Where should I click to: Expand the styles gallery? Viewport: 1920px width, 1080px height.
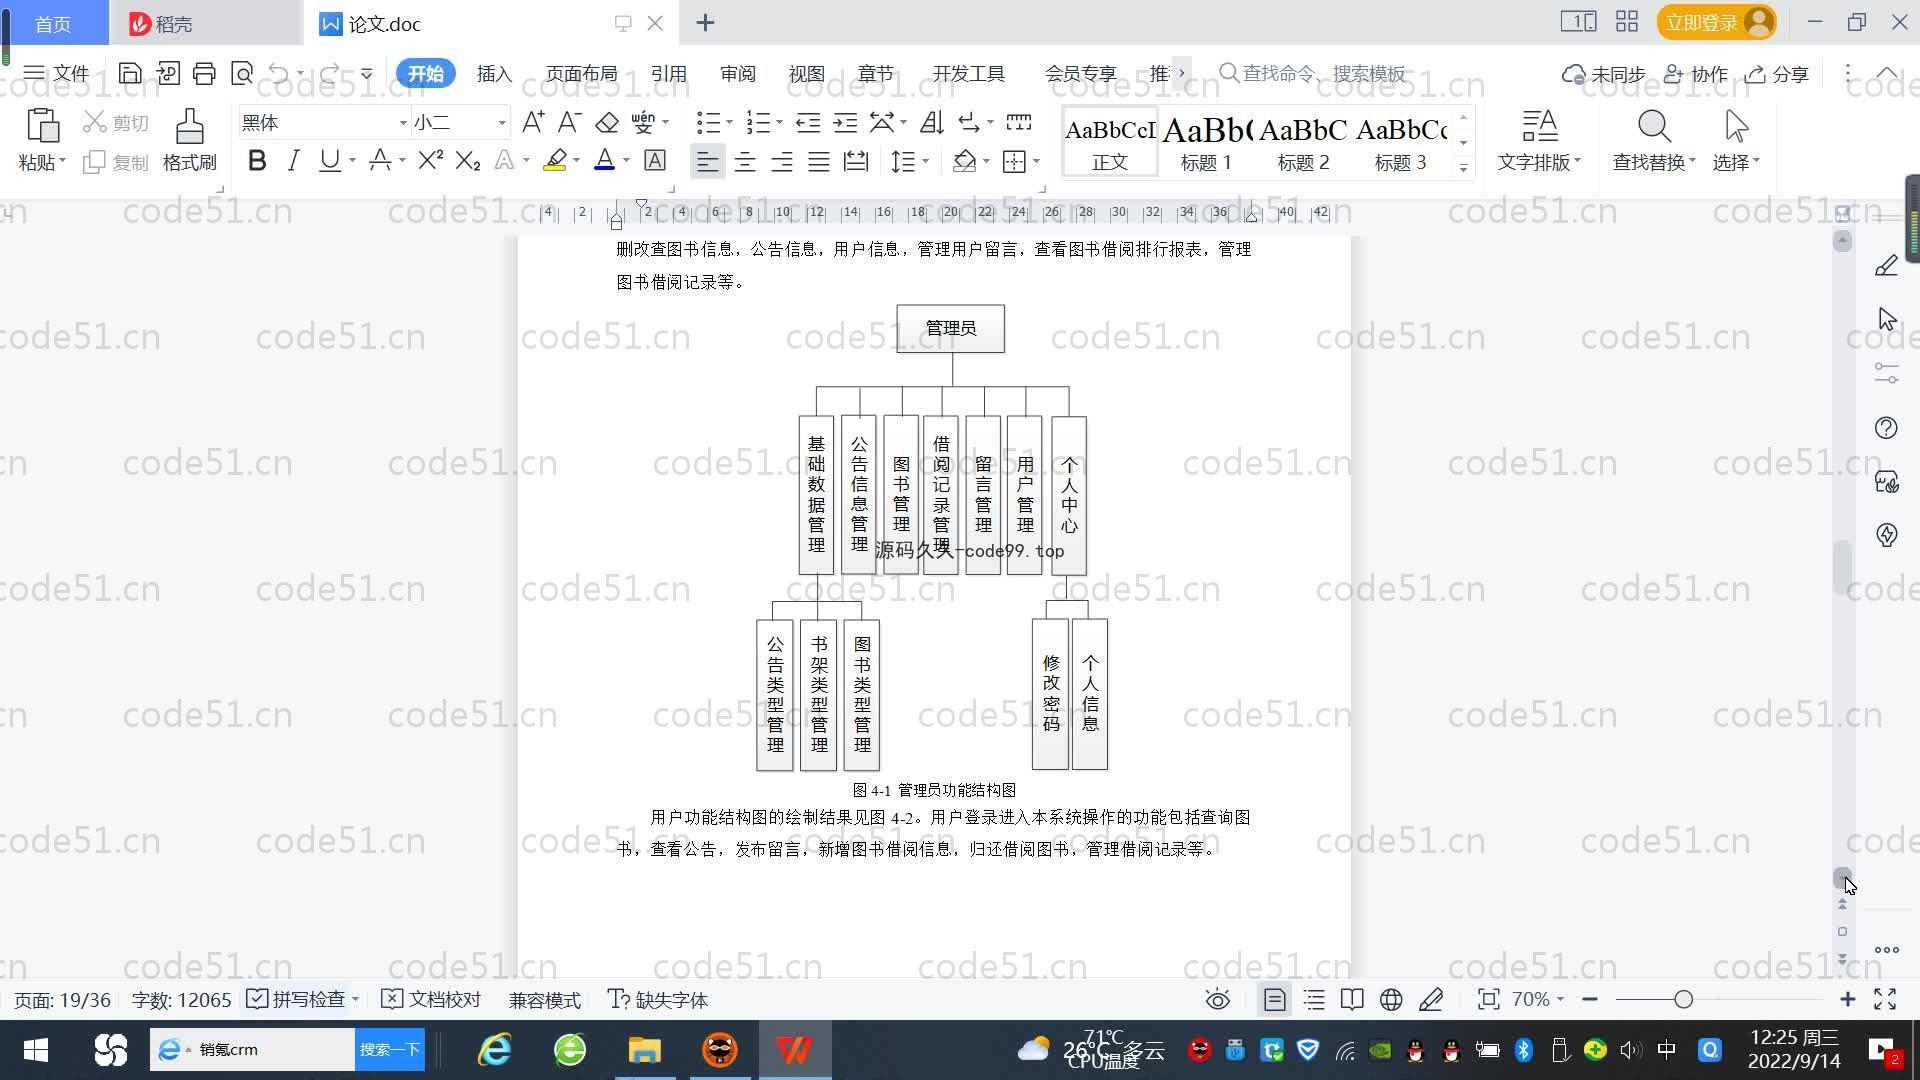[x=1463, y=167]
